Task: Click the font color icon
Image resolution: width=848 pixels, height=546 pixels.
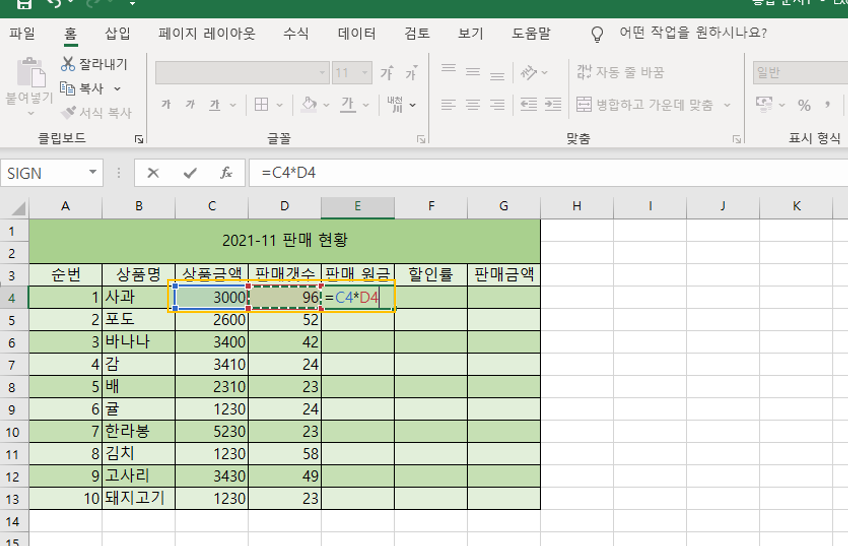Action: [x=348, y=104]
